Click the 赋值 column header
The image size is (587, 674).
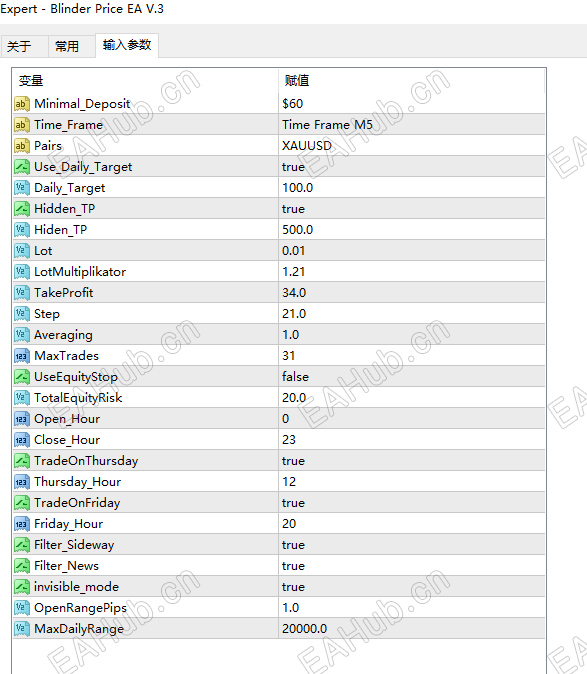tap(412, 81)
